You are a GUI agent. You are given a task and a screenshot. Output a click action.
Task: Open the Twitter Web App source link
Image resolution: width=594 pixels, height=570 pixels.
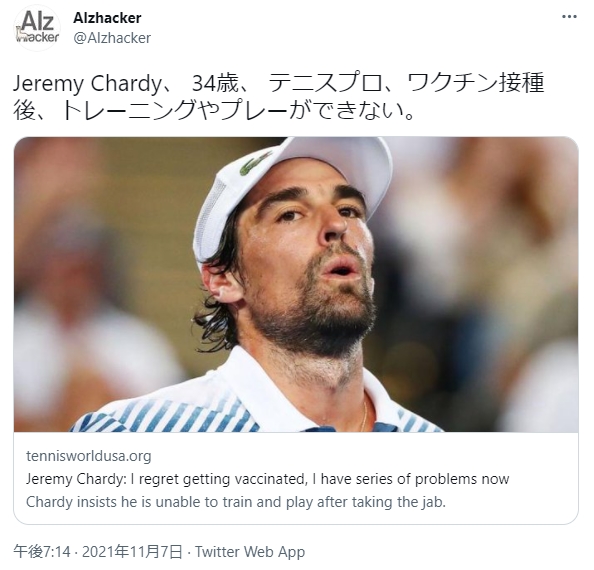[250, 552]
